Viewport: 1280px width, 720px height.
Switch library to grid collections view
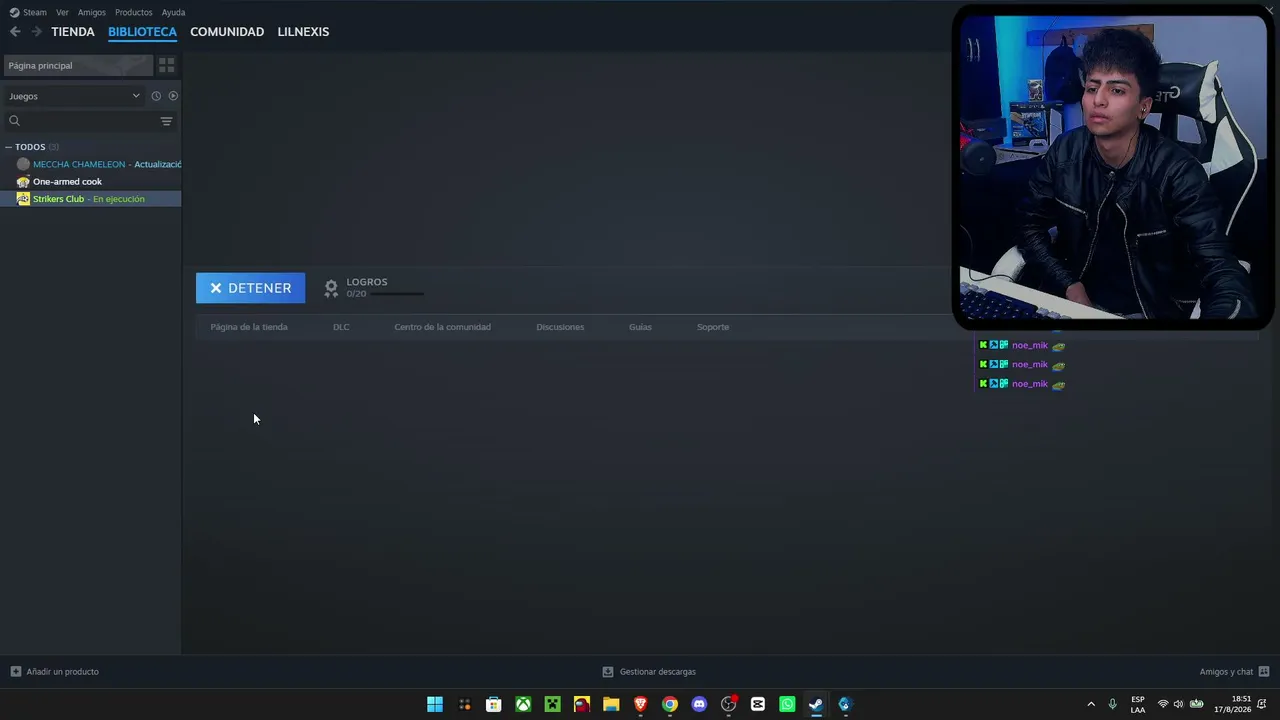point(167,65)
